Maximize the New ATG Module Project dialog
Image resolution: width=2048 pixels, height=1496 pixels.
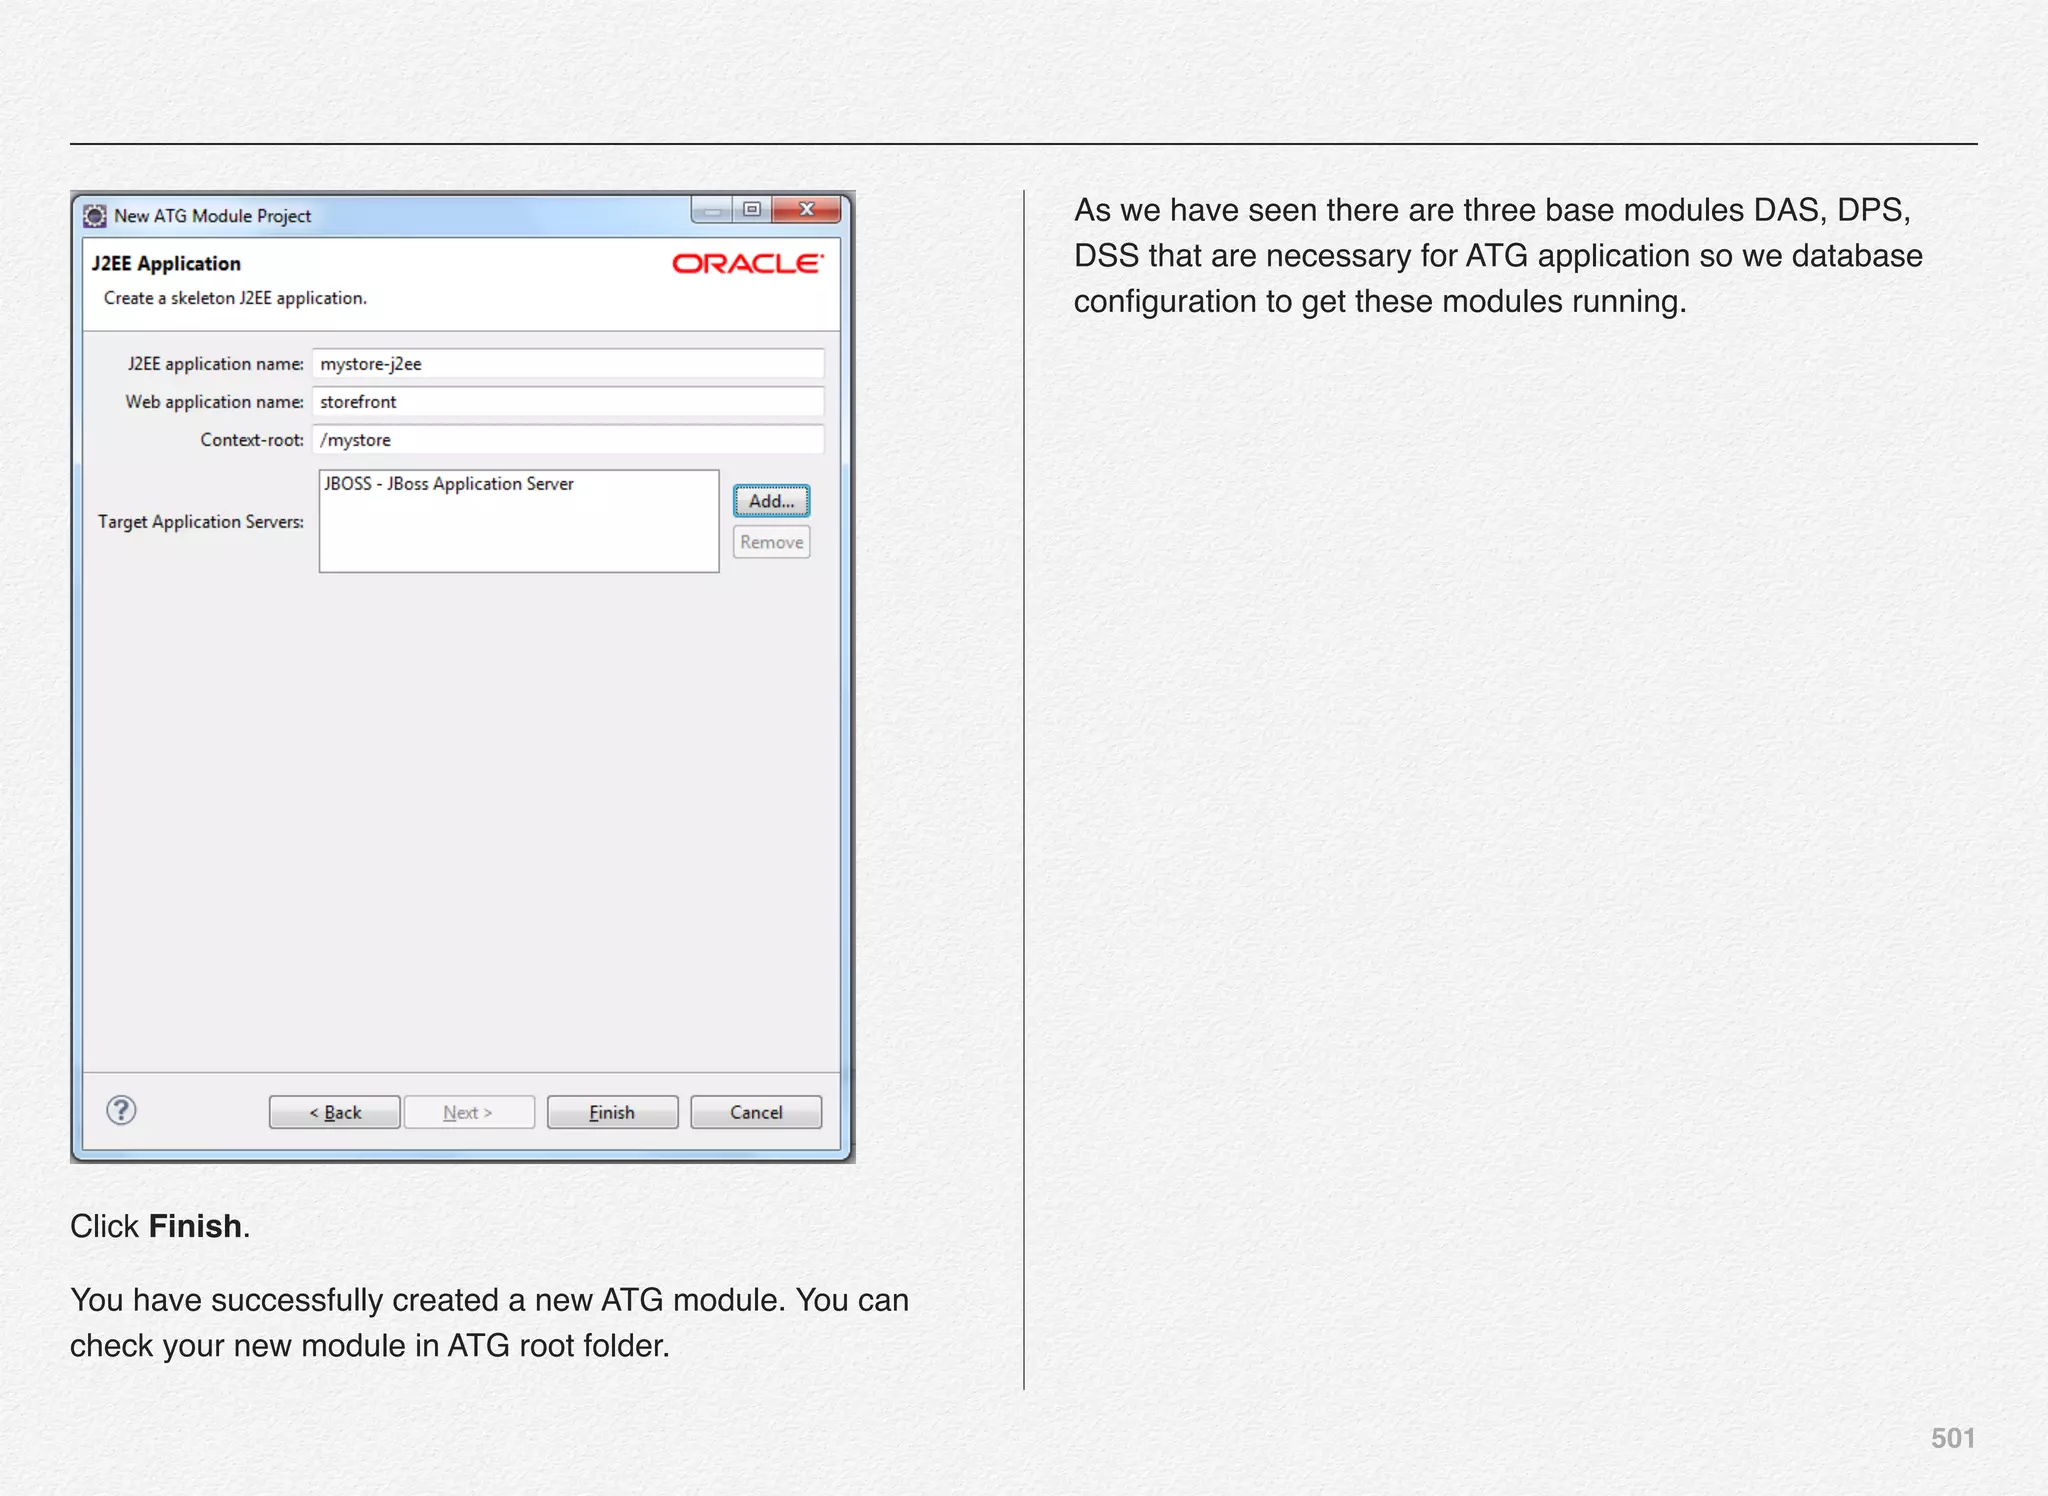pos(752,209)
